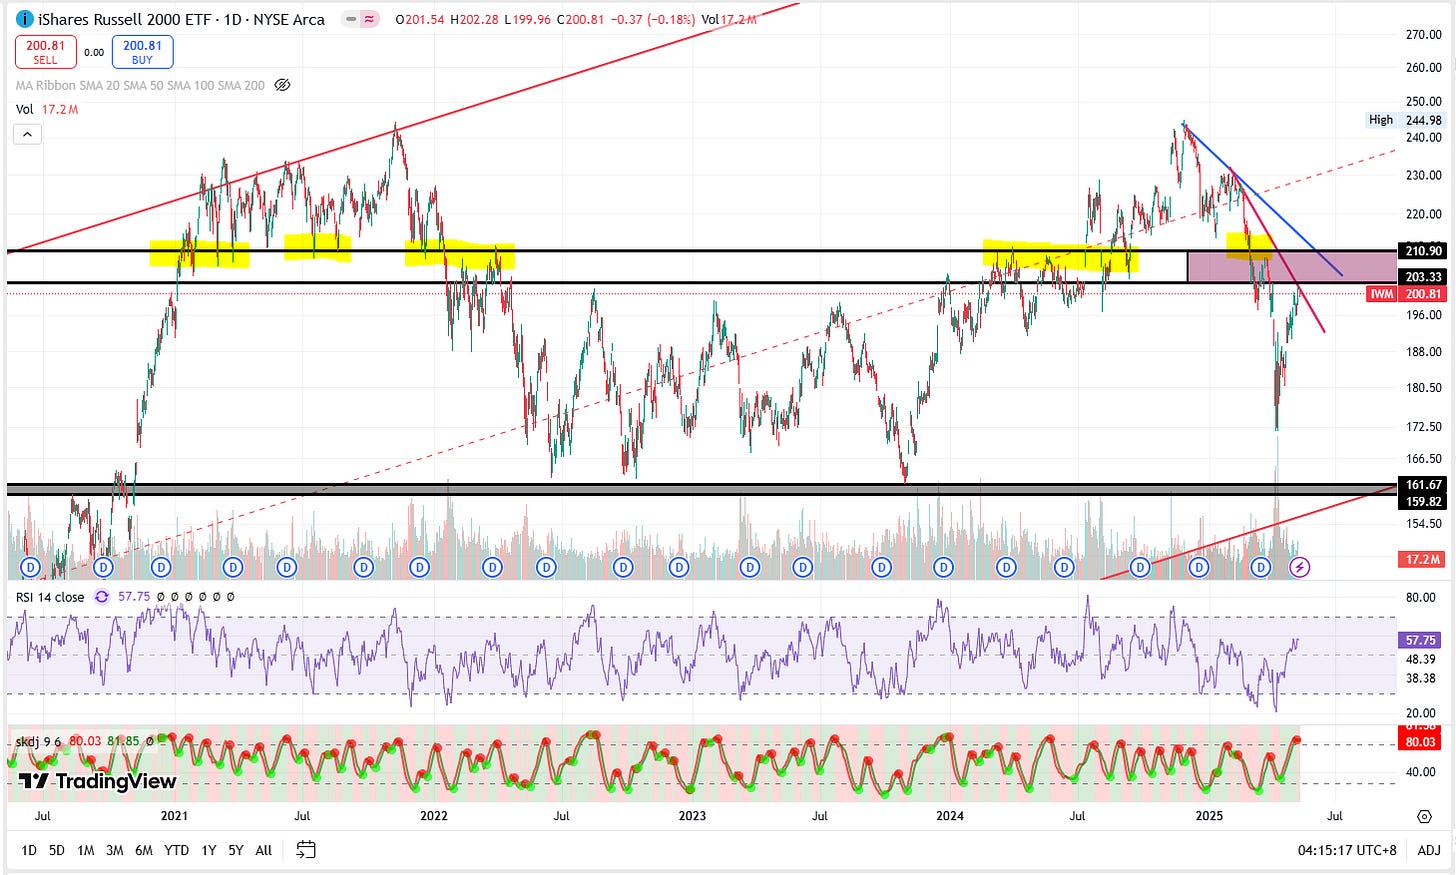This screenshot has height=875, width=1456.
Task: Click the purple lightning earnings marker icon
Action: pos(1299,567)
